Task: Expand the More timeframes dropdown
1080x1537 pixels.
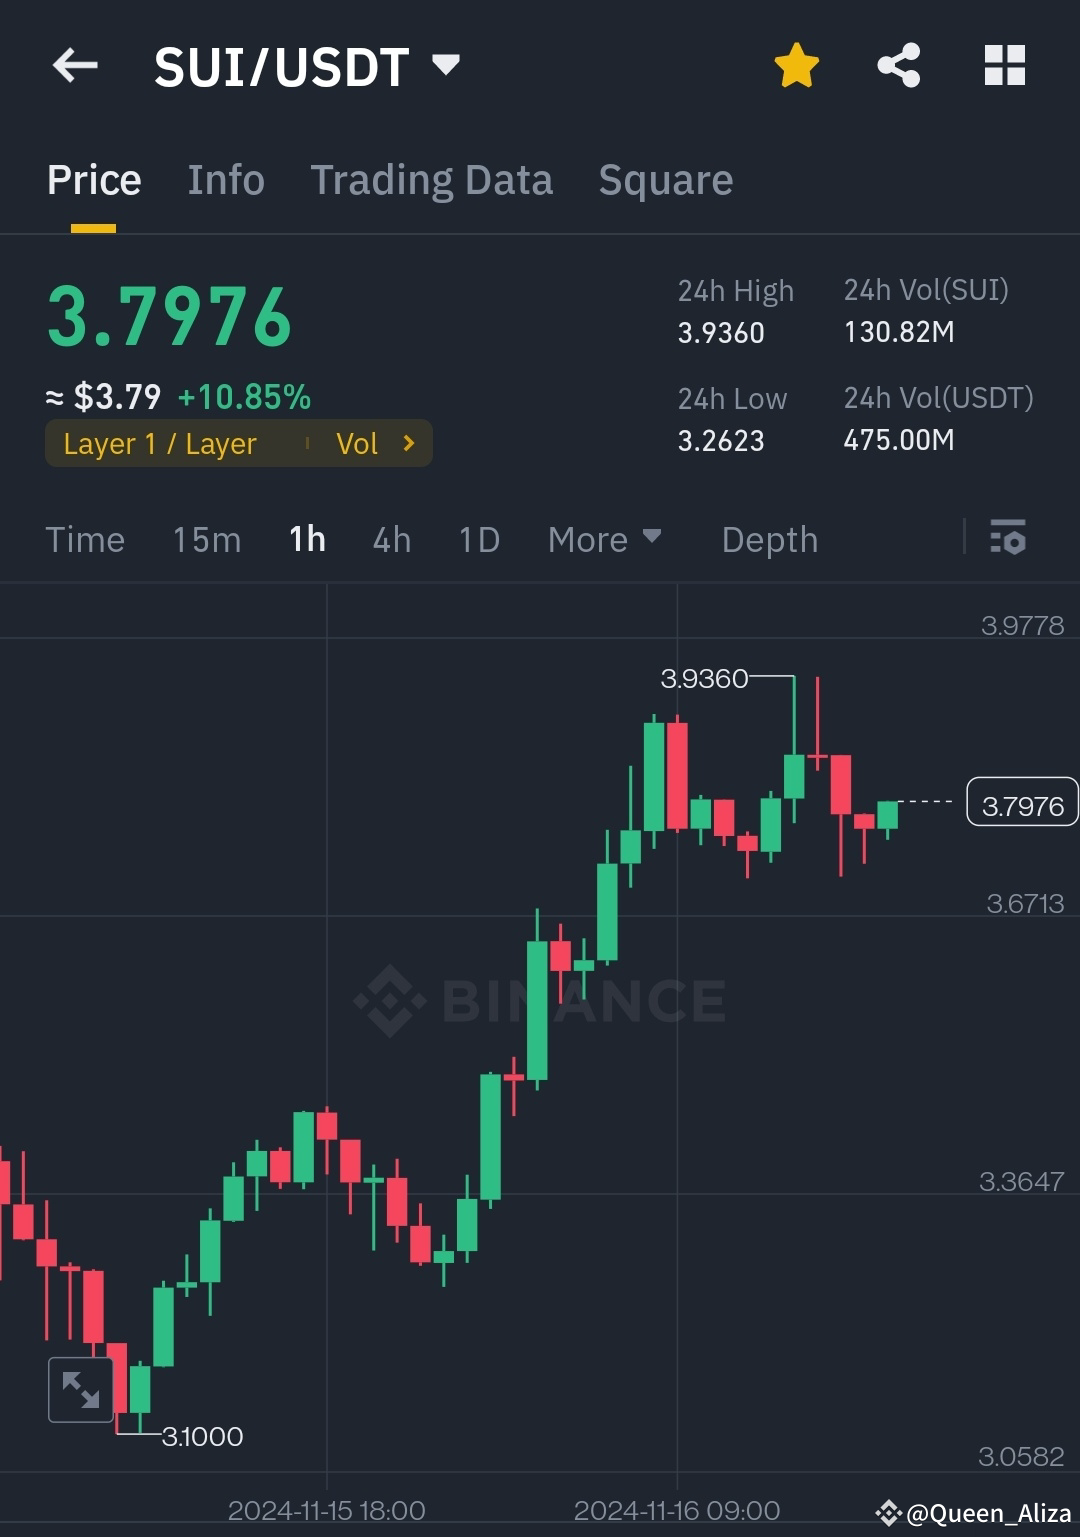Action: (x=605, y=539)
